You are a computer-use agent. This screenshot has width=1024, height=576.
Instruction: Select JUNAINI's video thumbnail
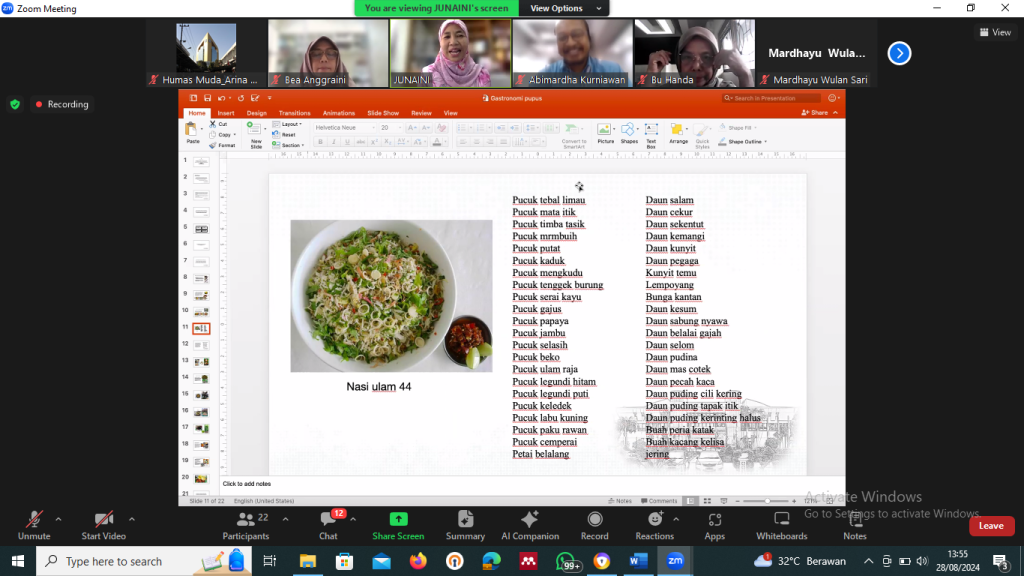click(x=451, y=53)
